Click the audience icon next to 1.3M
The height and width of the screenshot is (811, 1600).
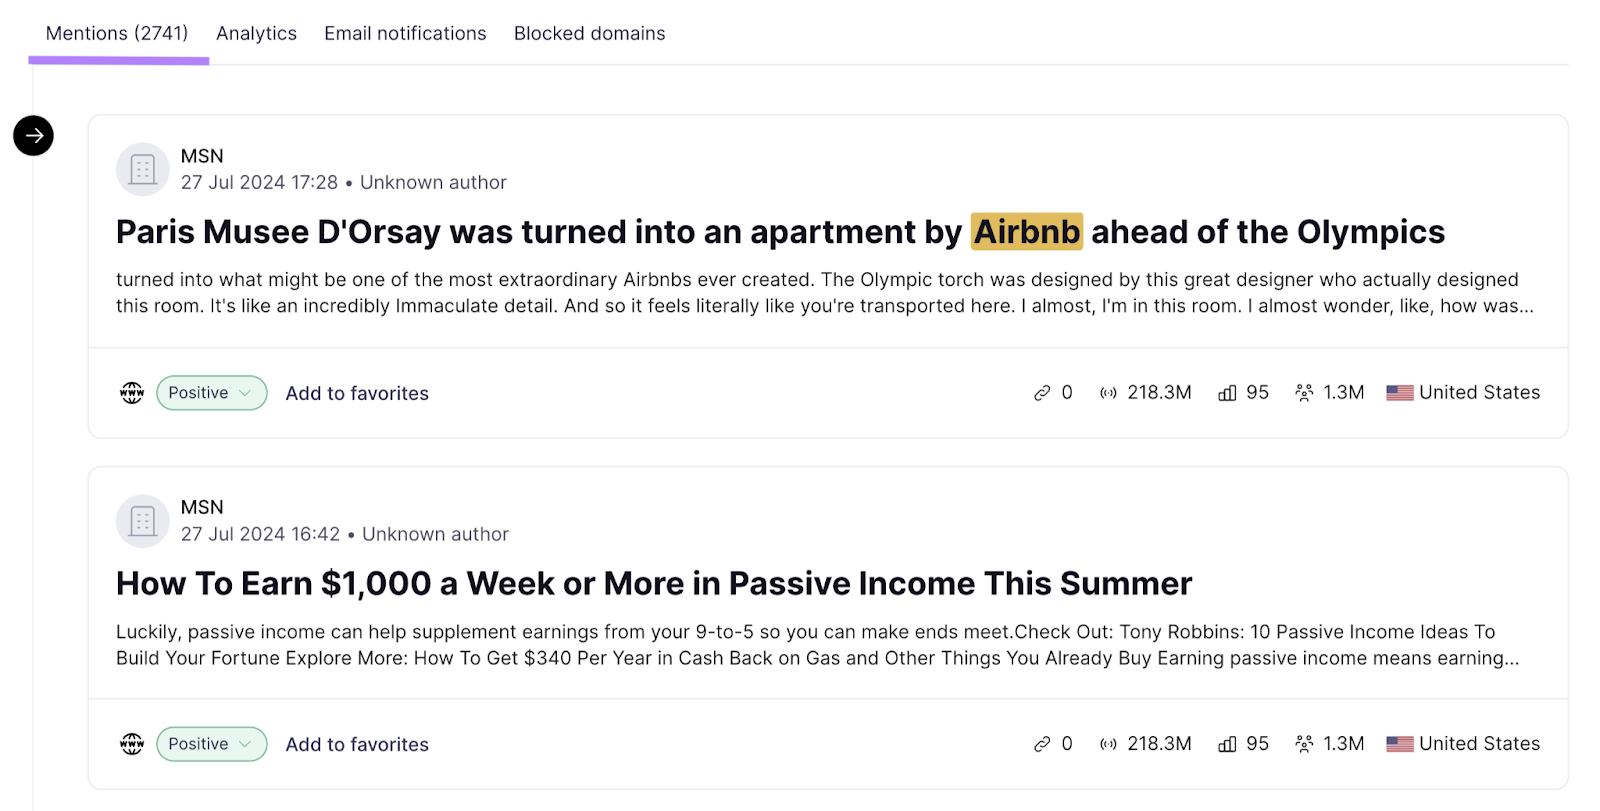(x=1304, y=392)
